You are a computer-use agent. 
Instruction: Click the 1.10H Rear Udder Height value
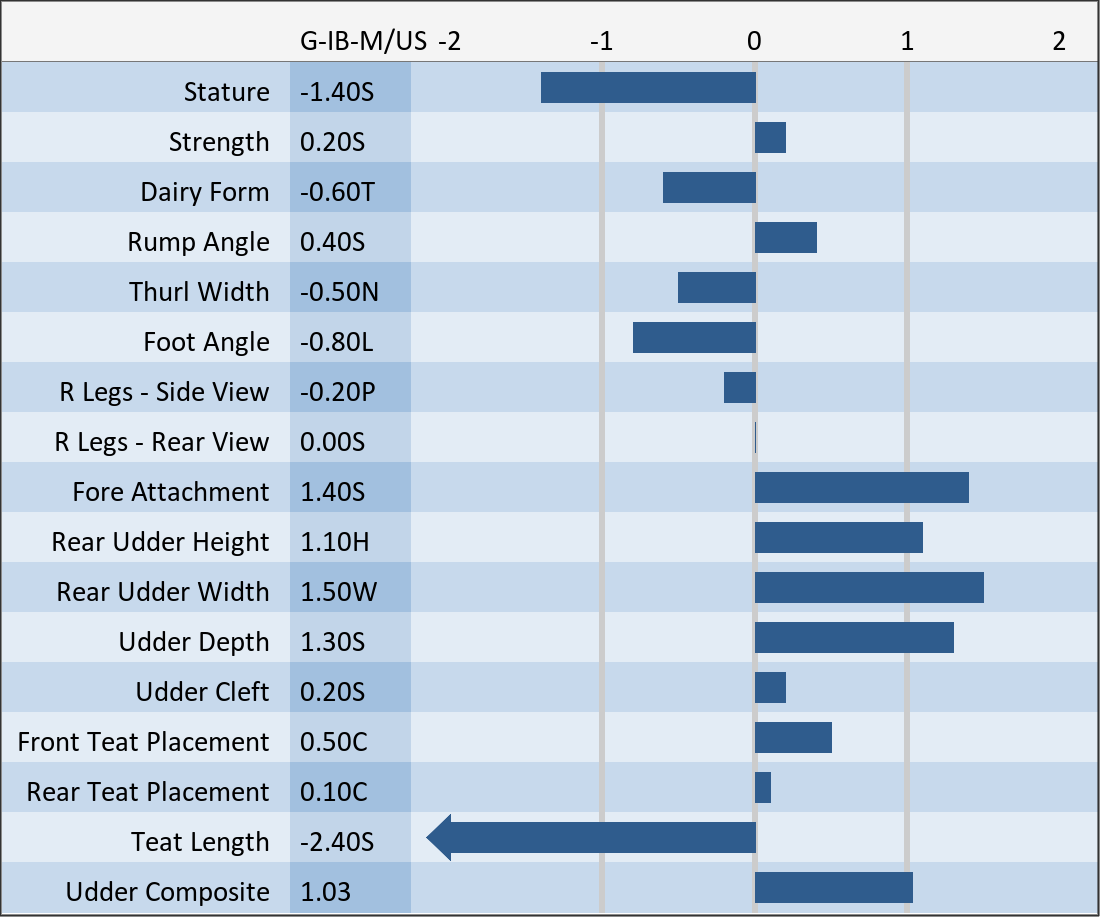[335, 542]
